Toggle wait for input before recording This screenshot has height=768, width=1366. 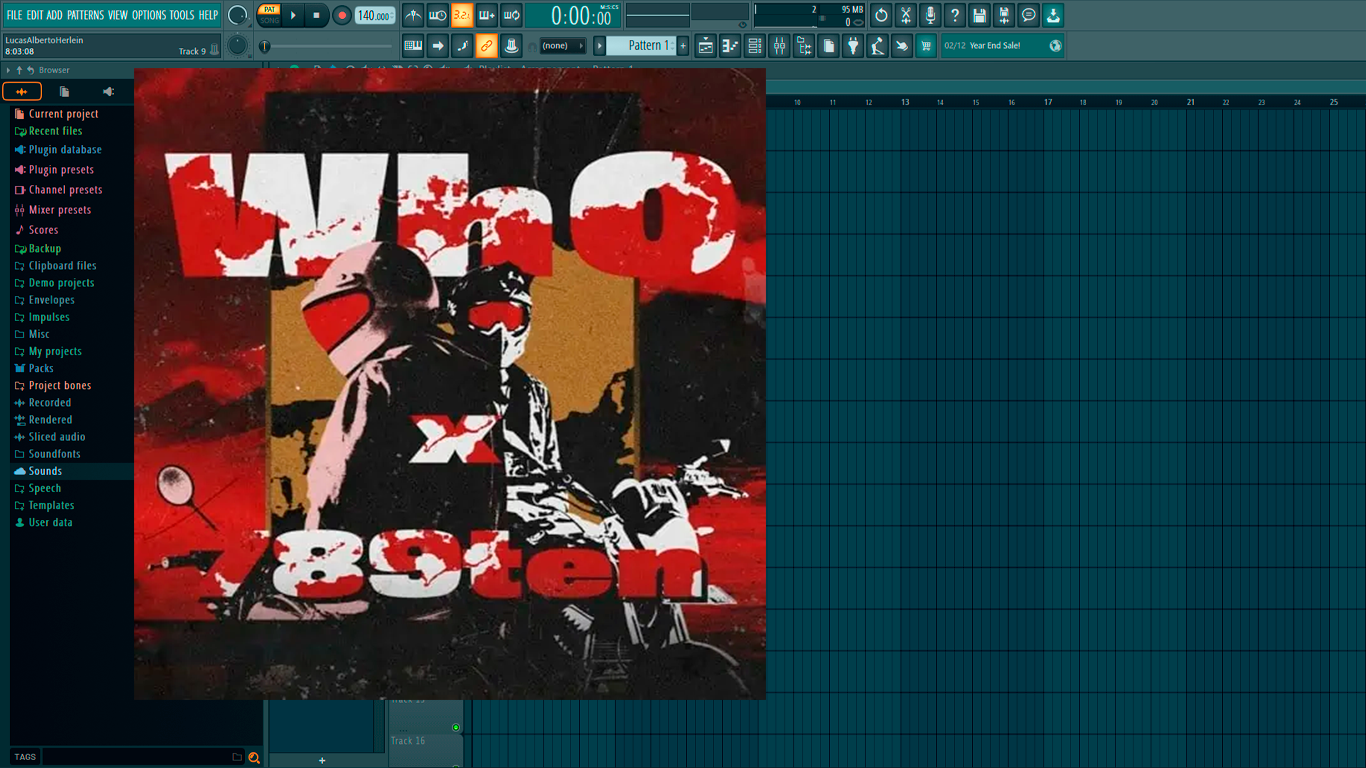tap(437, 15)
